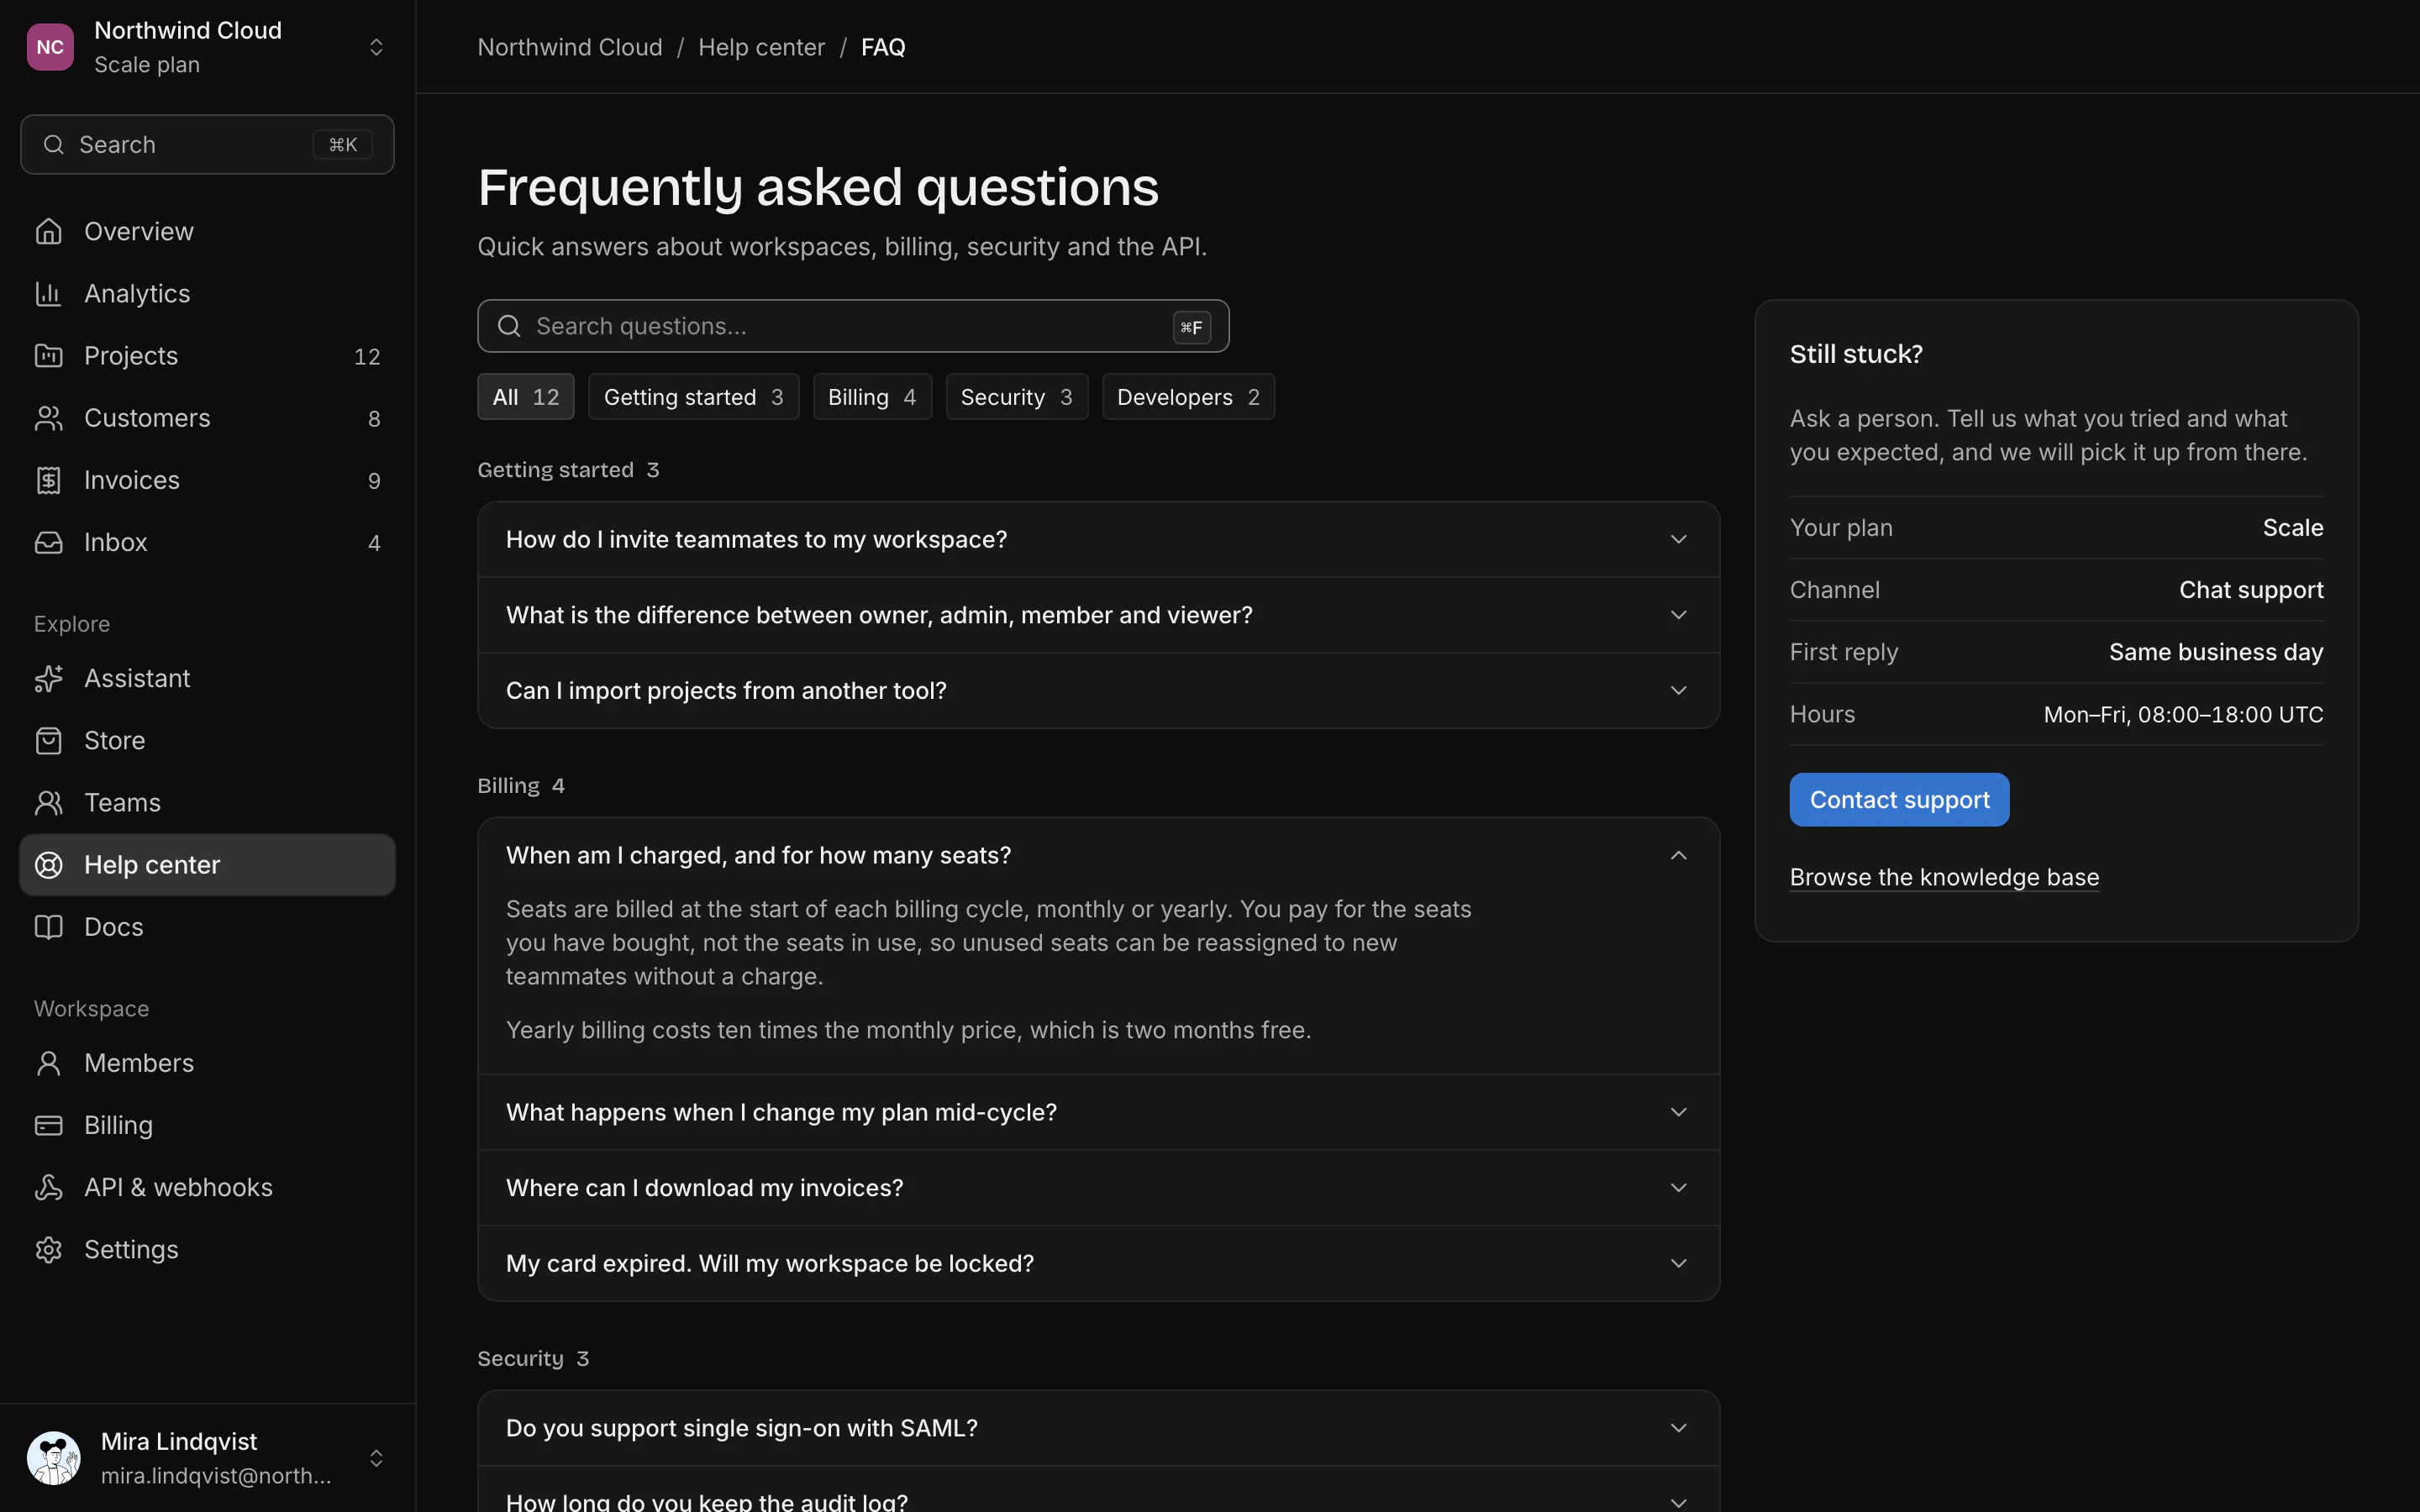Click the Members person icon
The height and width of the screenshot is (1512, 2420).
48,1063
